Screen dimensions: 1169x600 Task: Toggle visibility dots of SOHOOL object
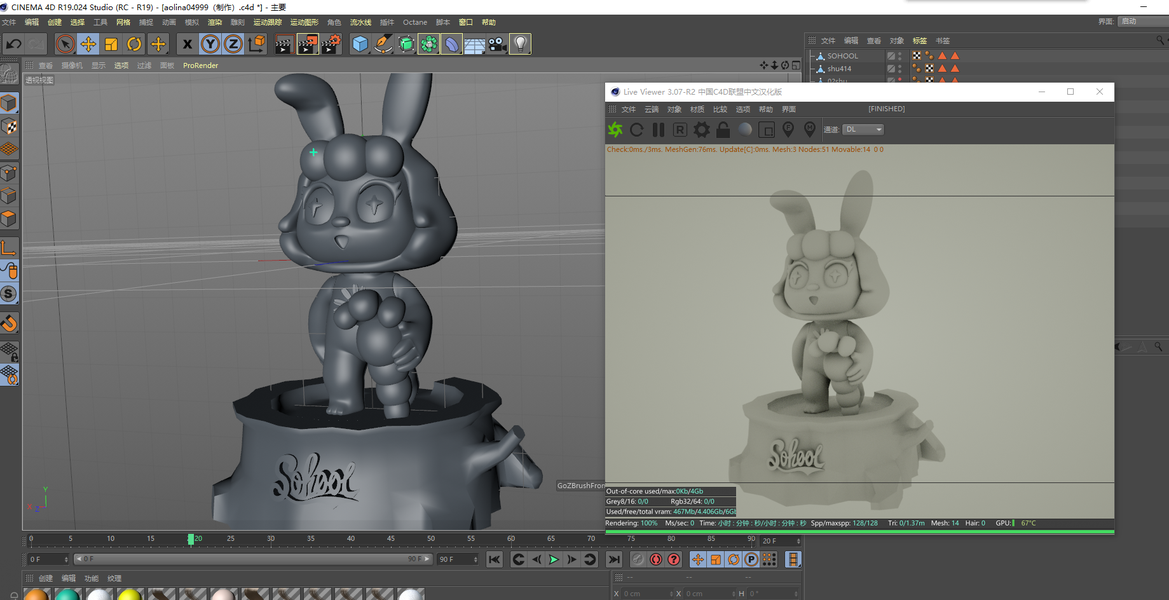point(900,56)
